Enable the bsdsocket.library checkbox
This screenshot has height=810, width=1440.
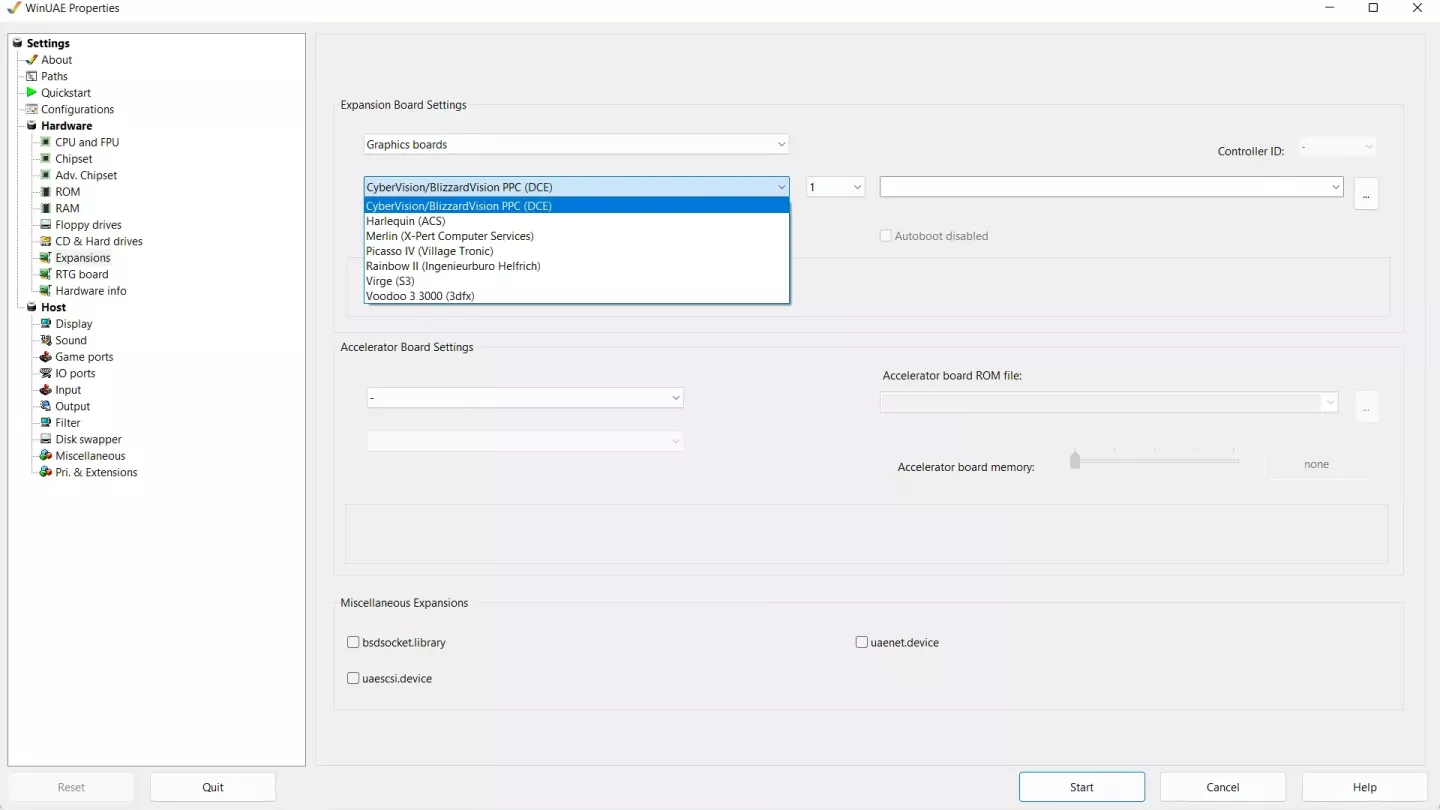click(353, 642)
